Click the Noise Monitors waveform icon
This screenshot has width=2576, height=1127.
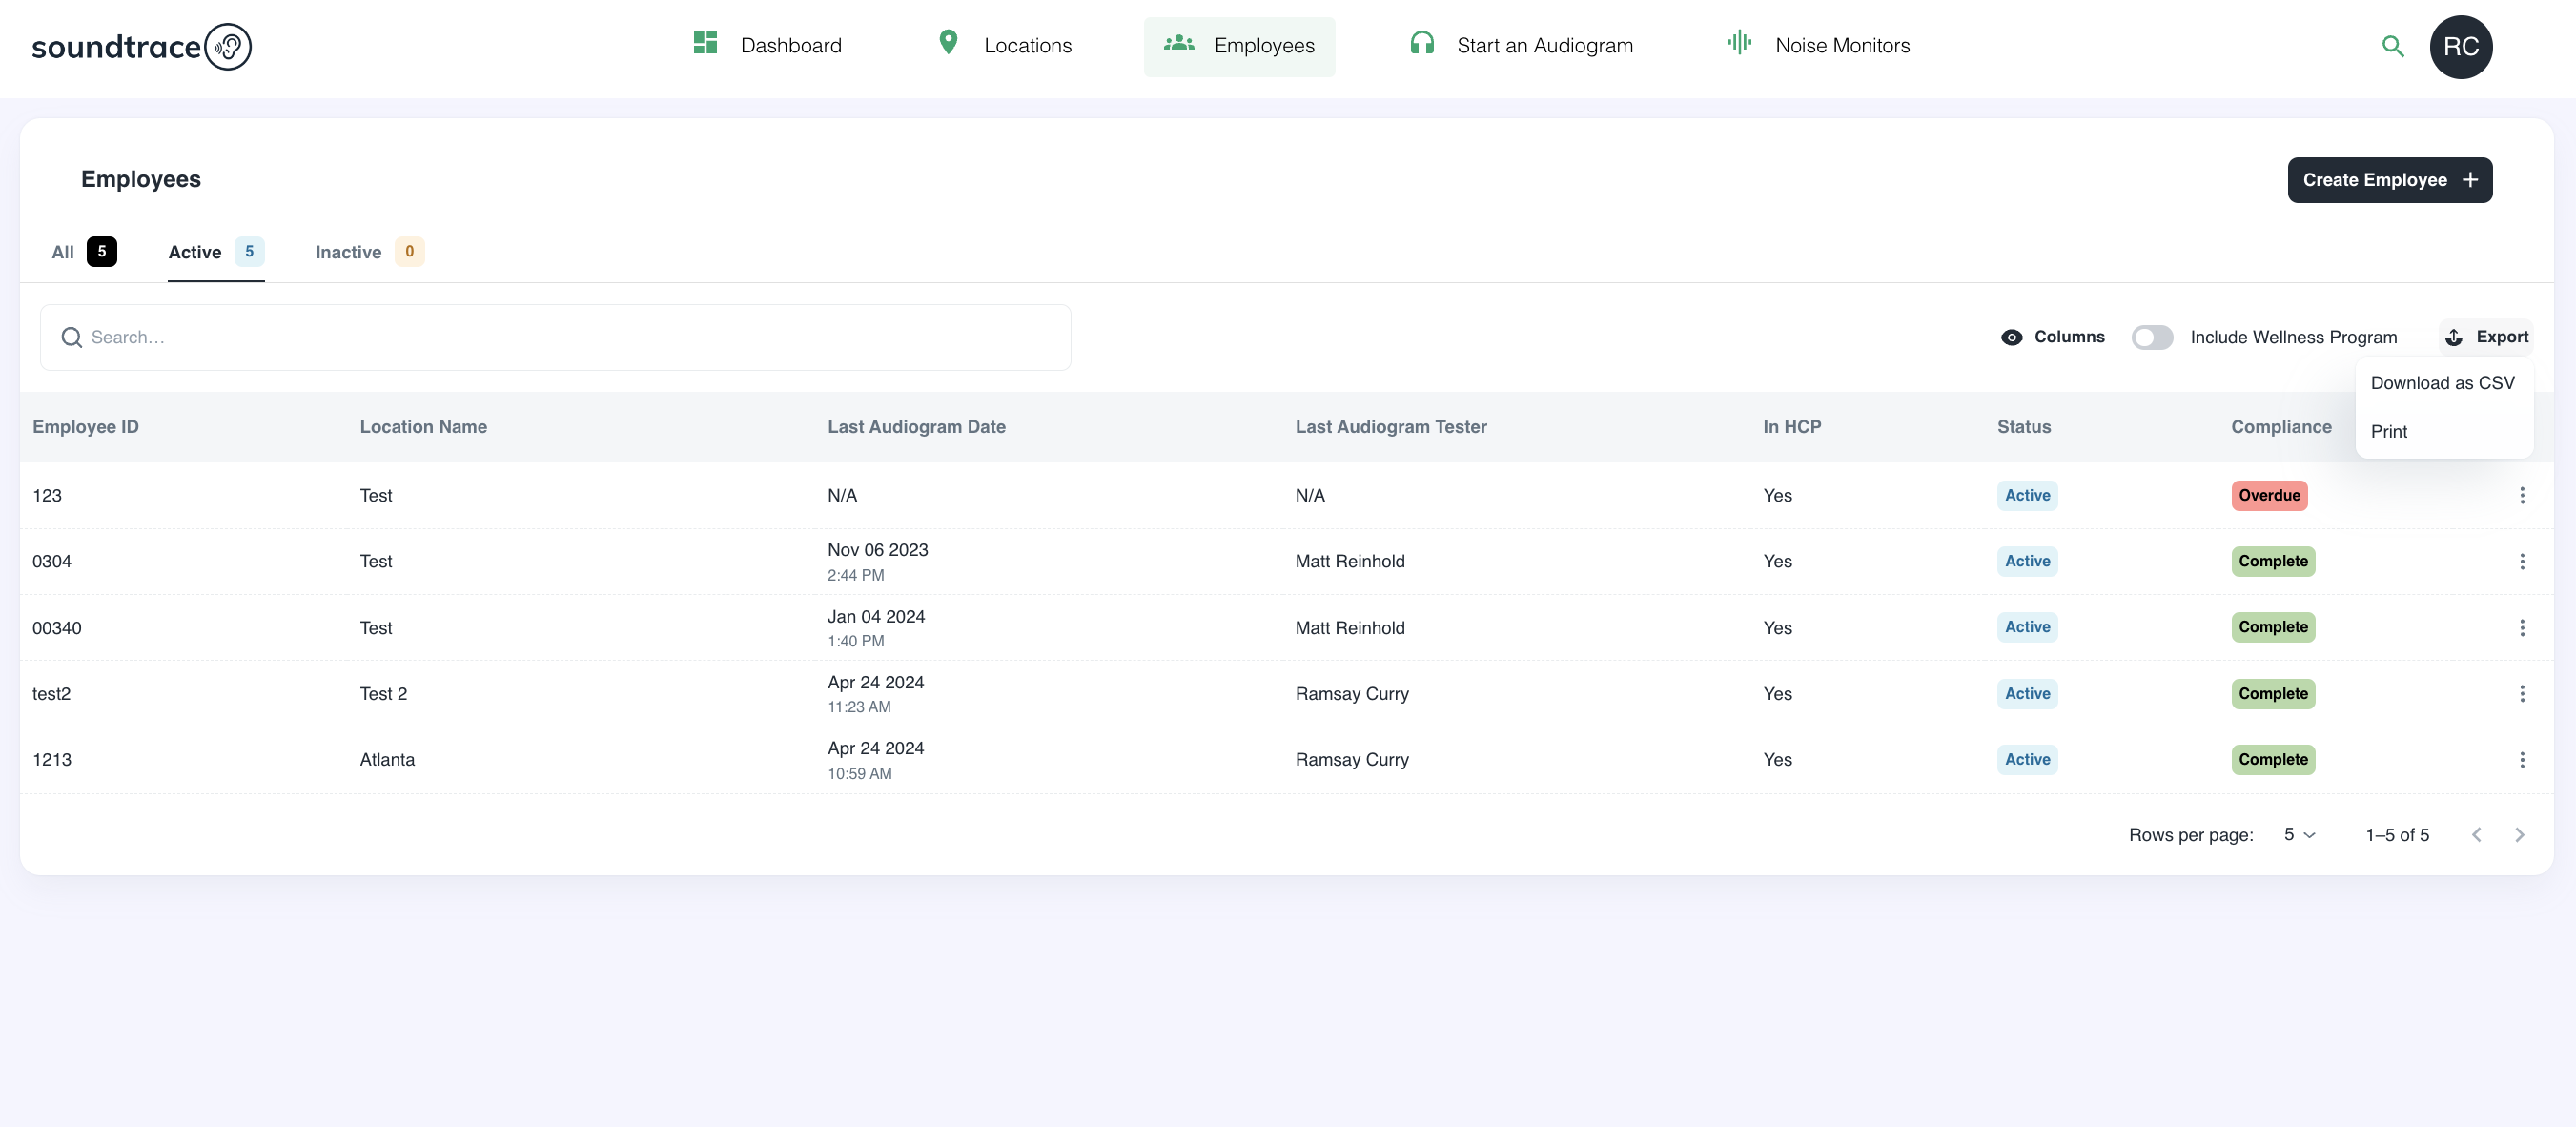pyautogui.click(x=1739, y=43)
